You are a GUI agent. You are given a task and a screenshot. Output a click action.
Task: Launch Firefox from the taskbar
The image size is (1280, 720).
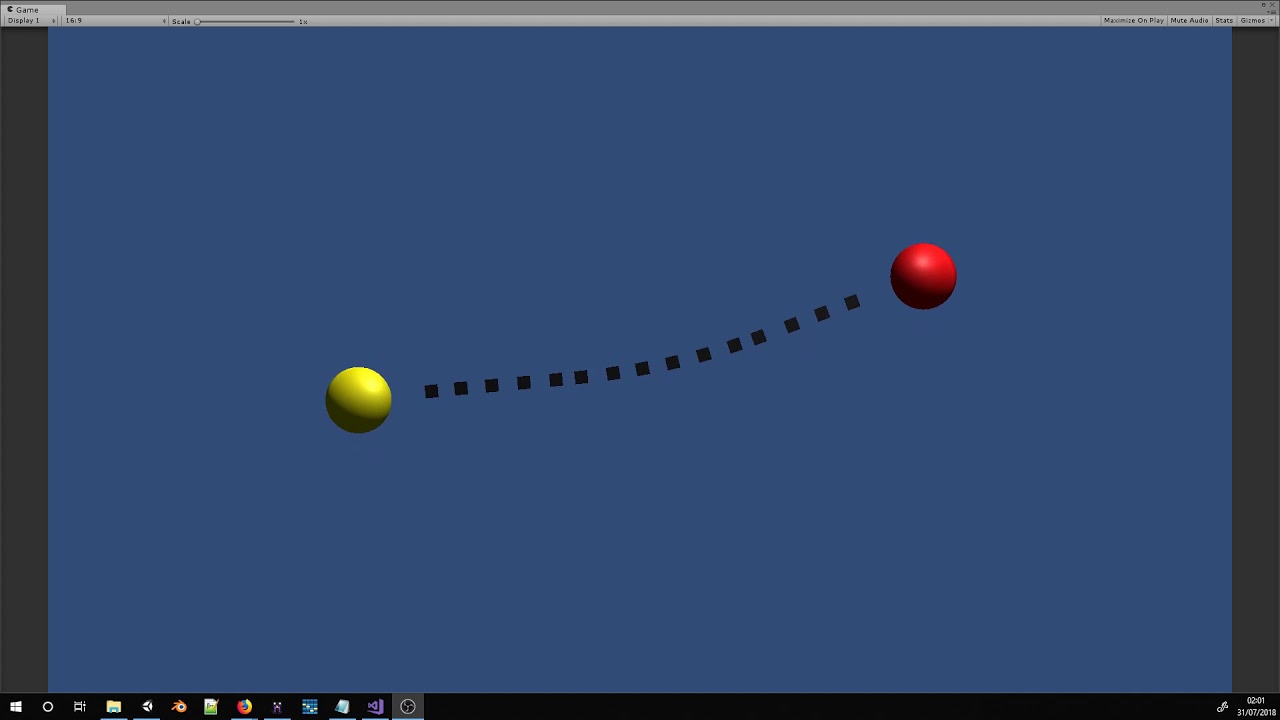click(x=244, y=707)
